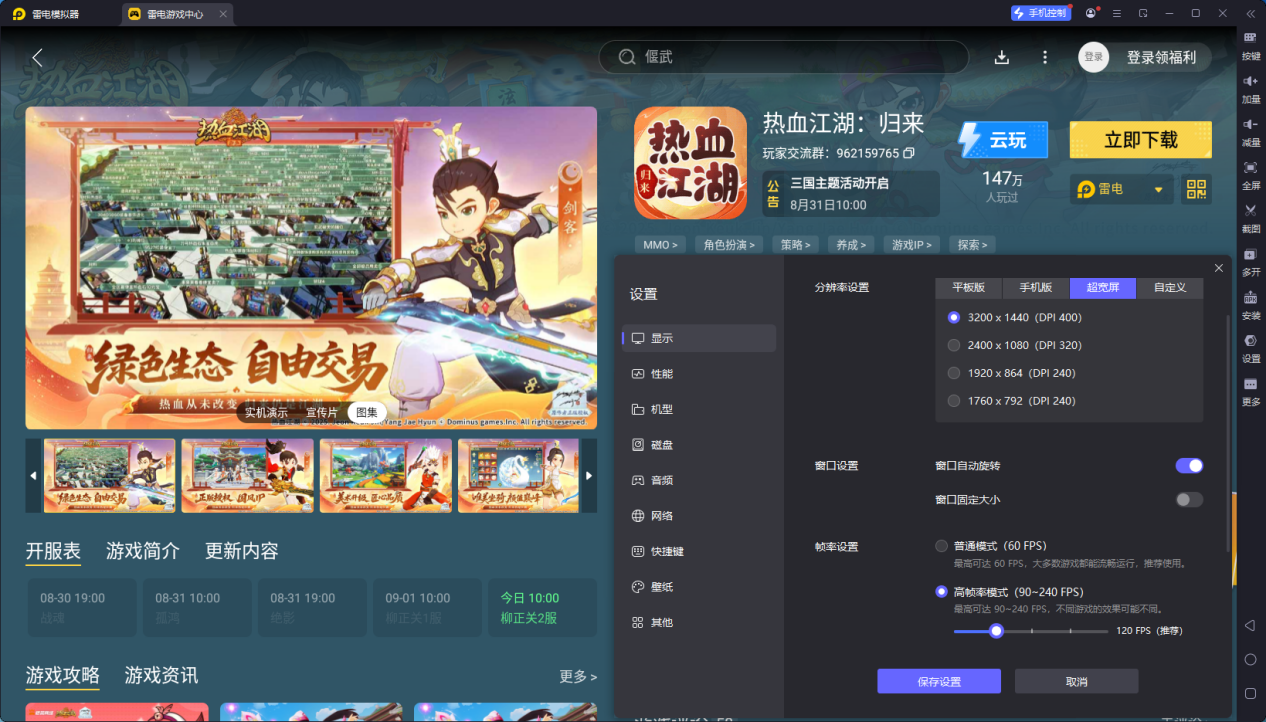
Task: Show the QR code for the game
Action: (1196, 189)
